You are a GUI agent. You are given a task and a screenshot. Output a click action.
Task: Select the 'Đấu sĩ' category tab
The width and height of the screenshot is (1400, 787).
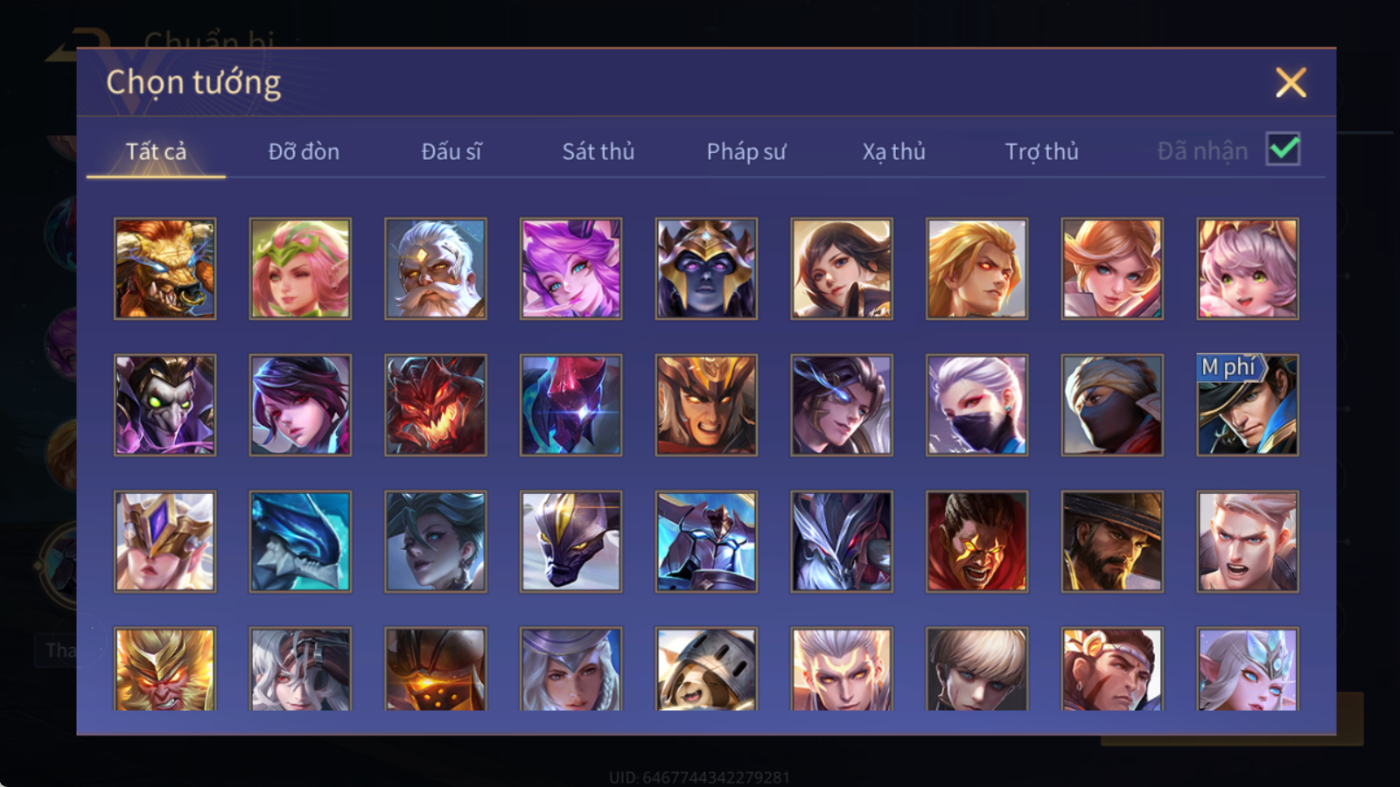click(x=451, y=152)
